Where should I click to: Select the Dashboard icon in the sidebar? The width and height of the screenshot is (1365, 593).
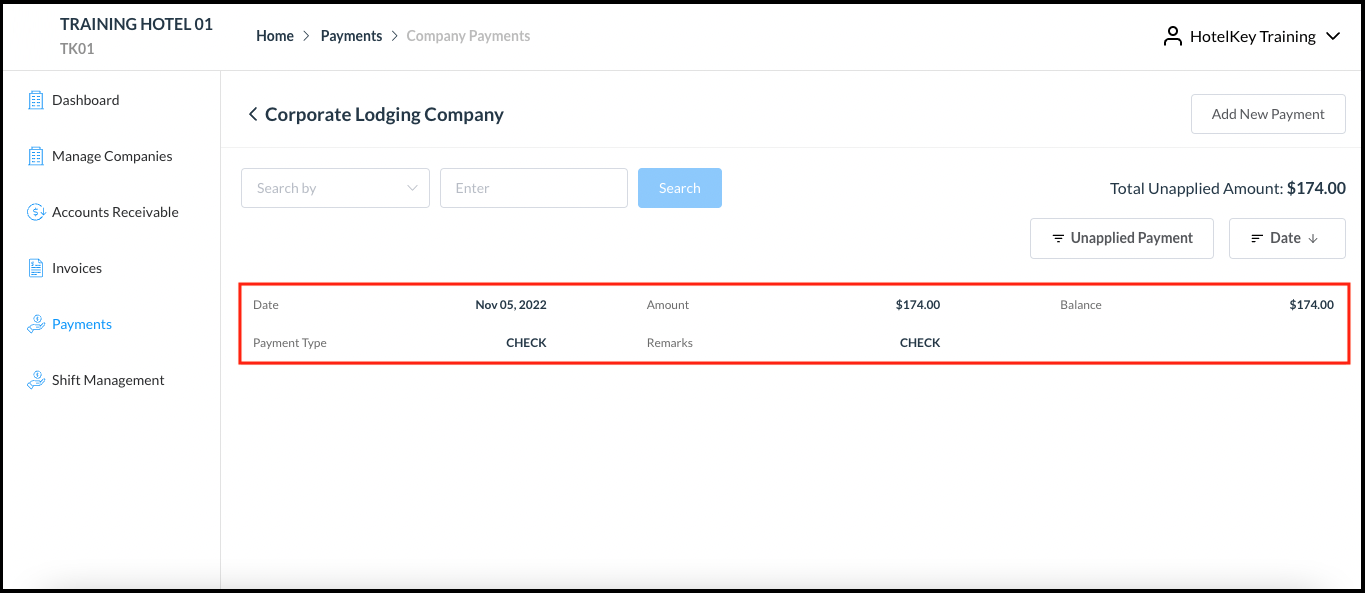(x=36, y=99)
